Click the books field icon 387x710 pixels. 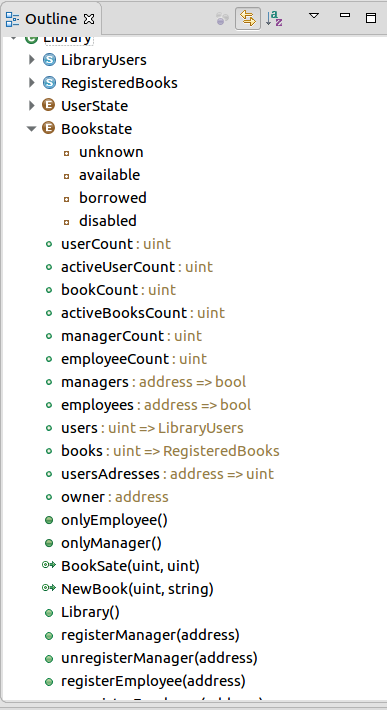coord(49,451)
